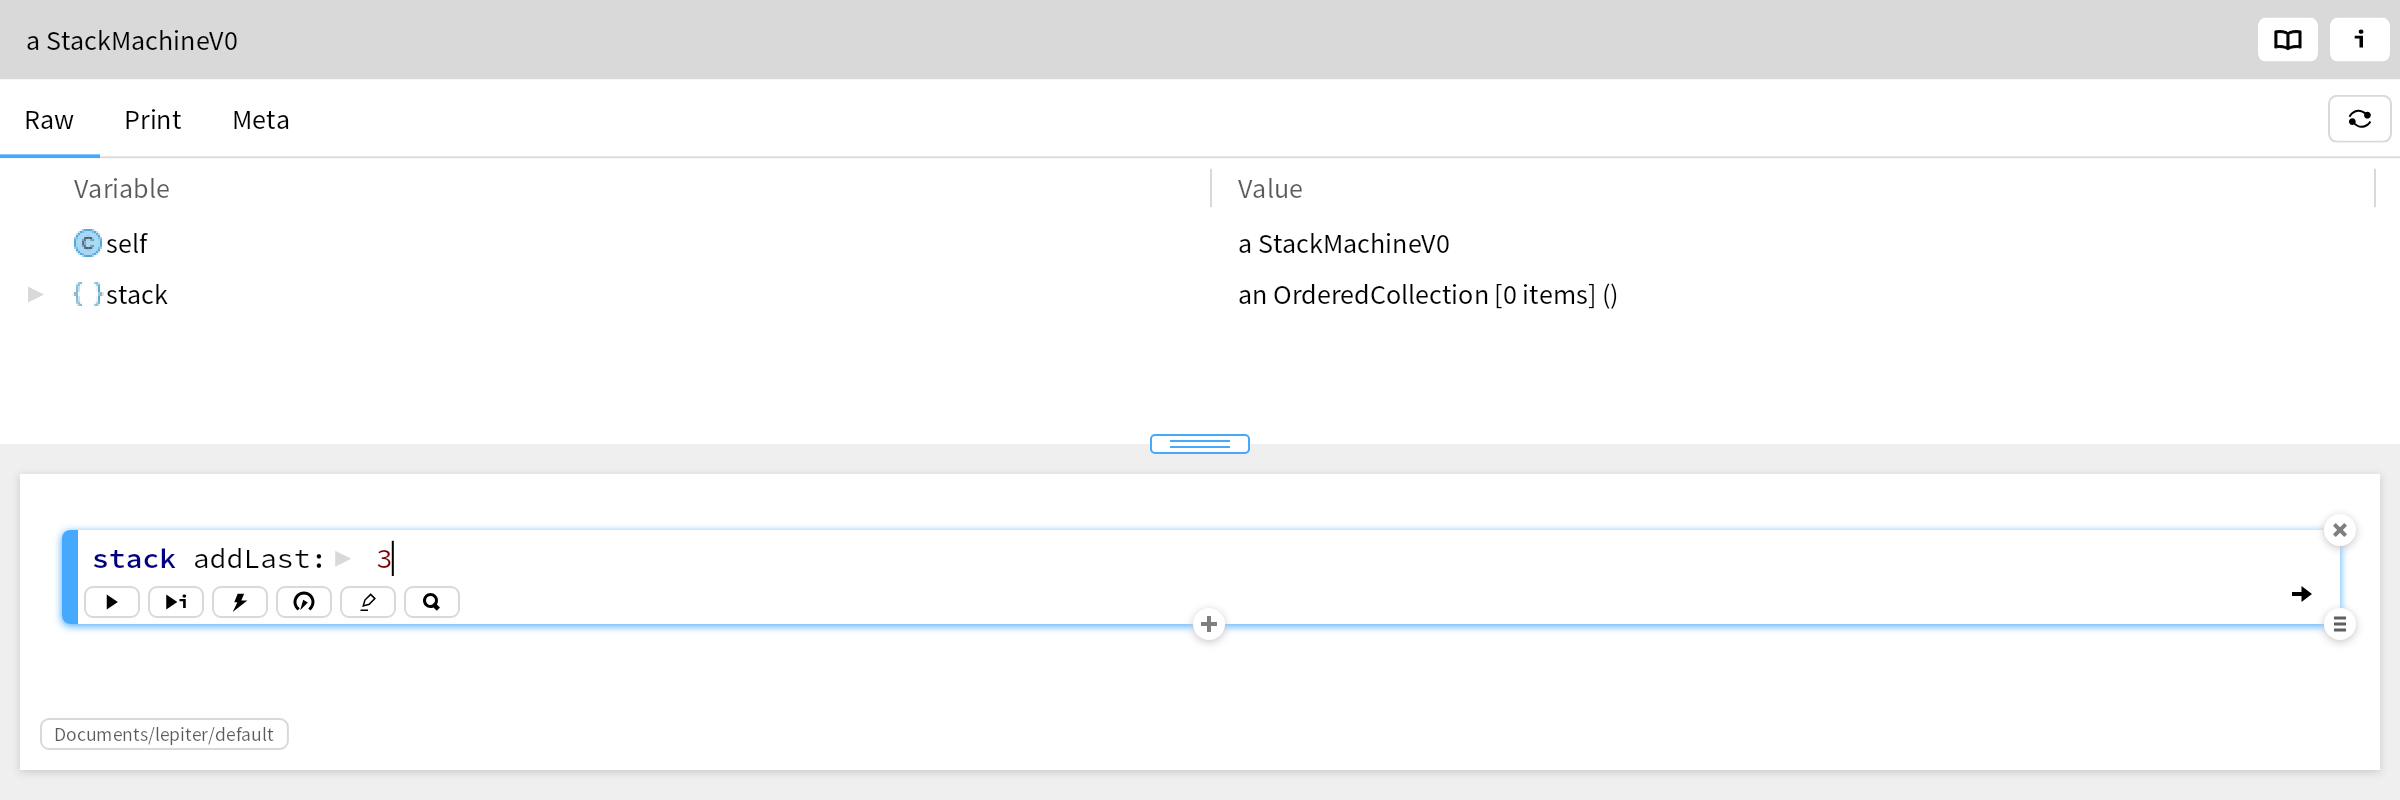Screen dimensions: 2400x800
Task: Refresh the inspector view
Action: click(2359, 119)
